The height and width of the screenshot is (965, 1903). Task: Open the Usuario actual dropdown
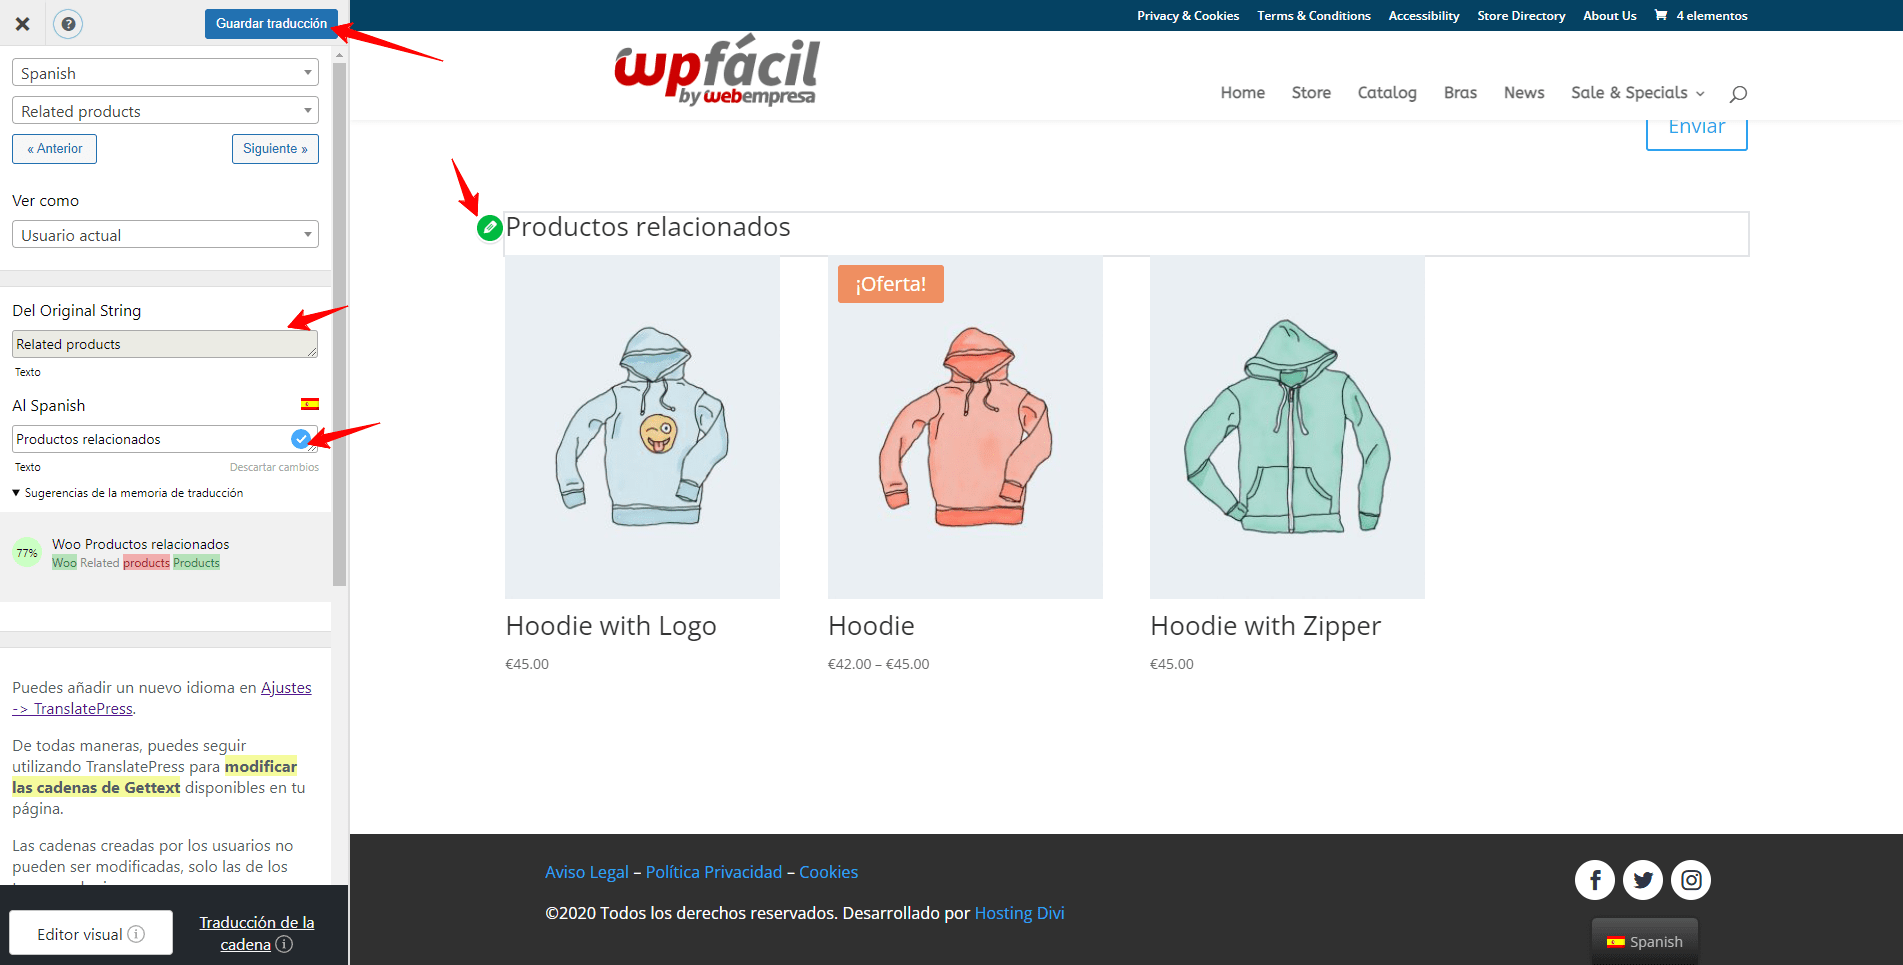coord(165,235)
